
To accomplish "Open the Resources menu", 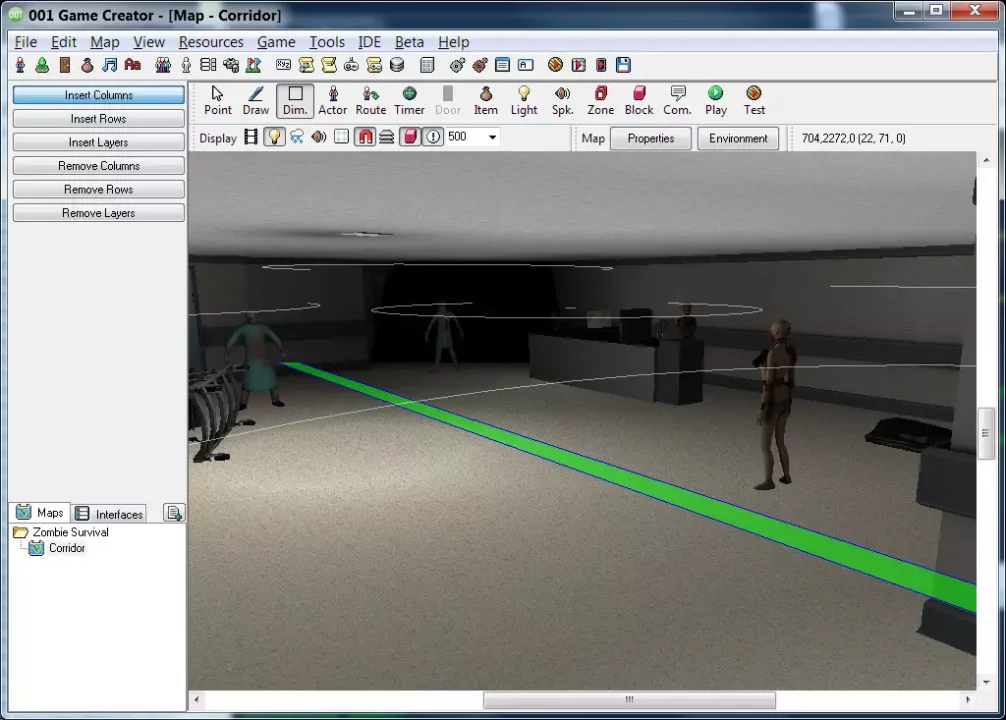I will click(x=210, y=42).
